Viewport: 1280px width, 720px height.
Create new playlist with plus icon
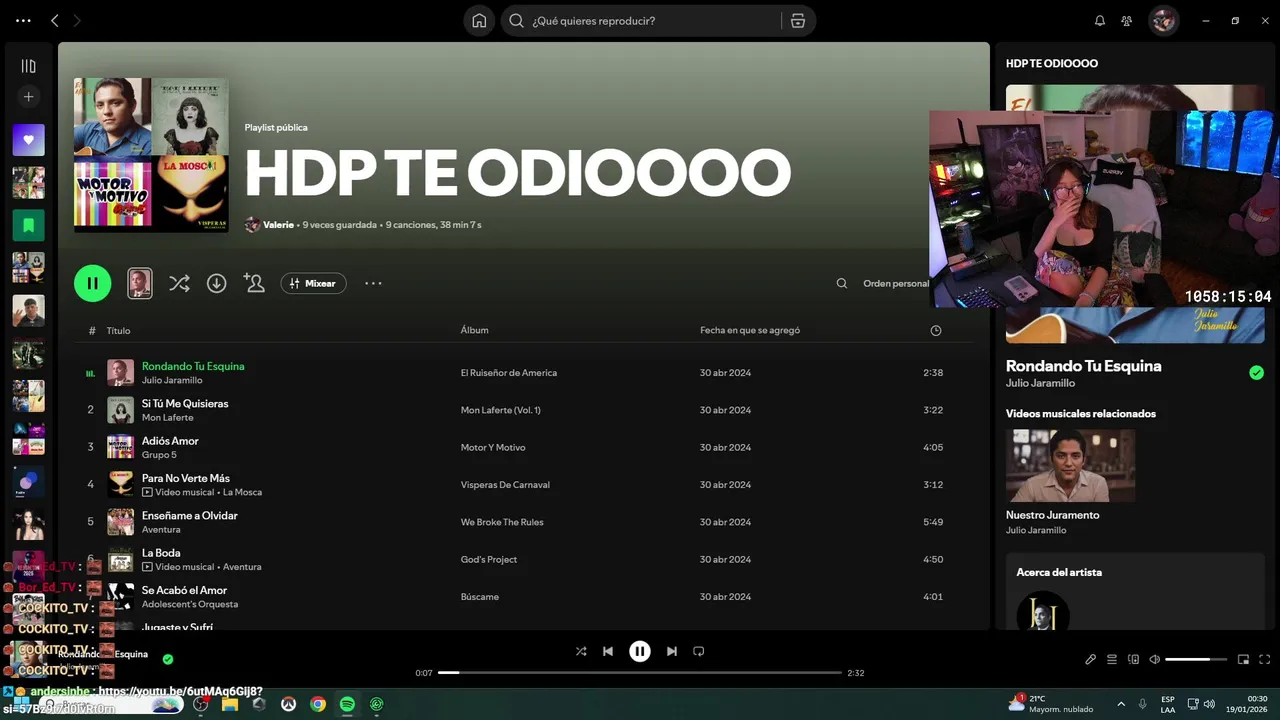point(28,97)
